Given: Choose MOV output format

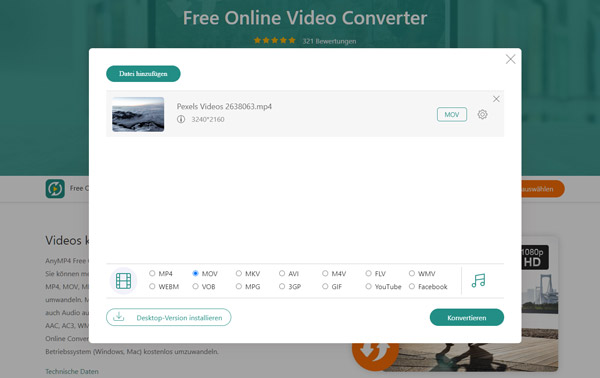Looking at the screenshot, I should (196, 273).
